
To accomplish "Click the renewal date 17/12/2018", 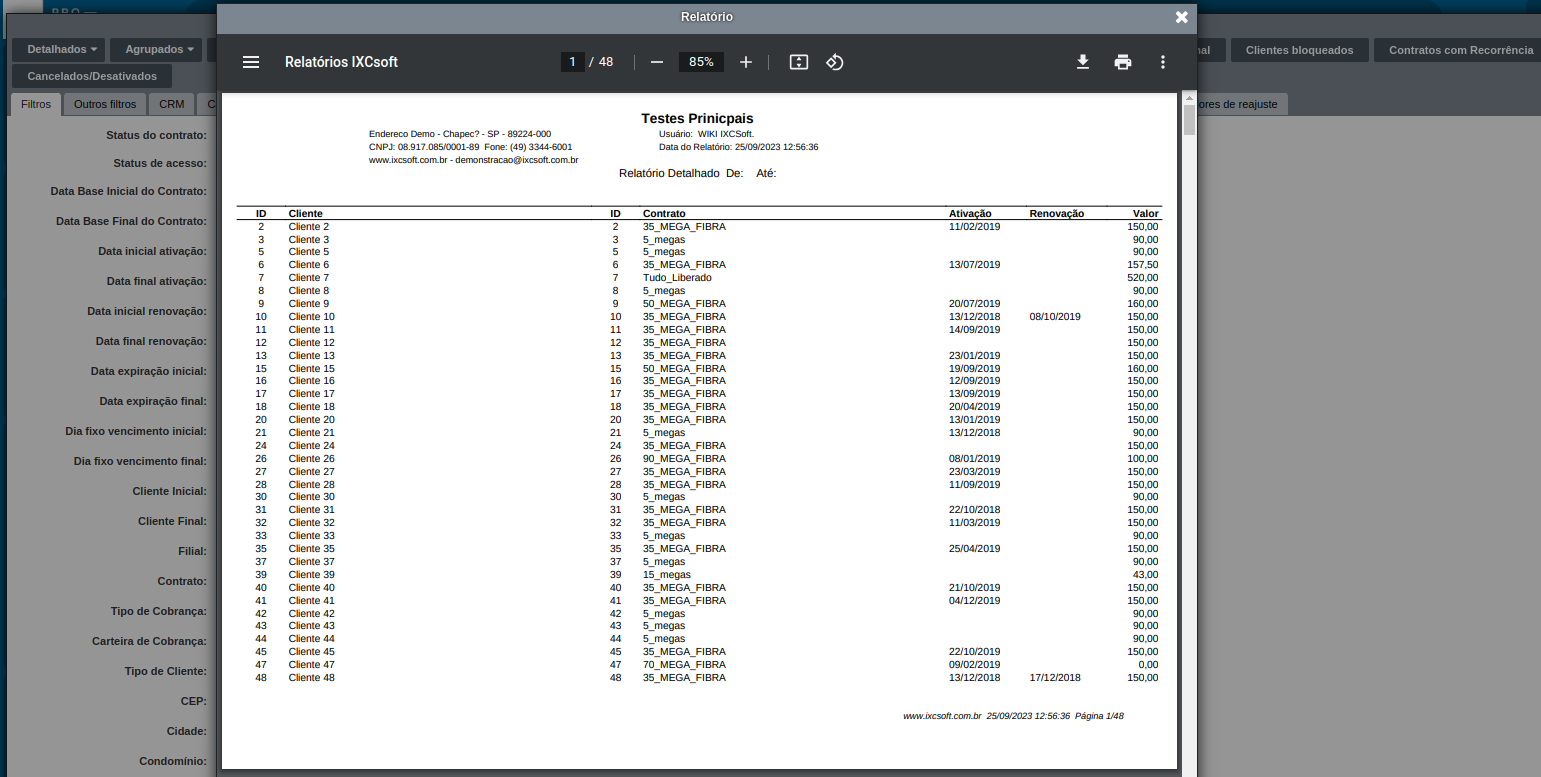I will click(x=1055, y=678).
